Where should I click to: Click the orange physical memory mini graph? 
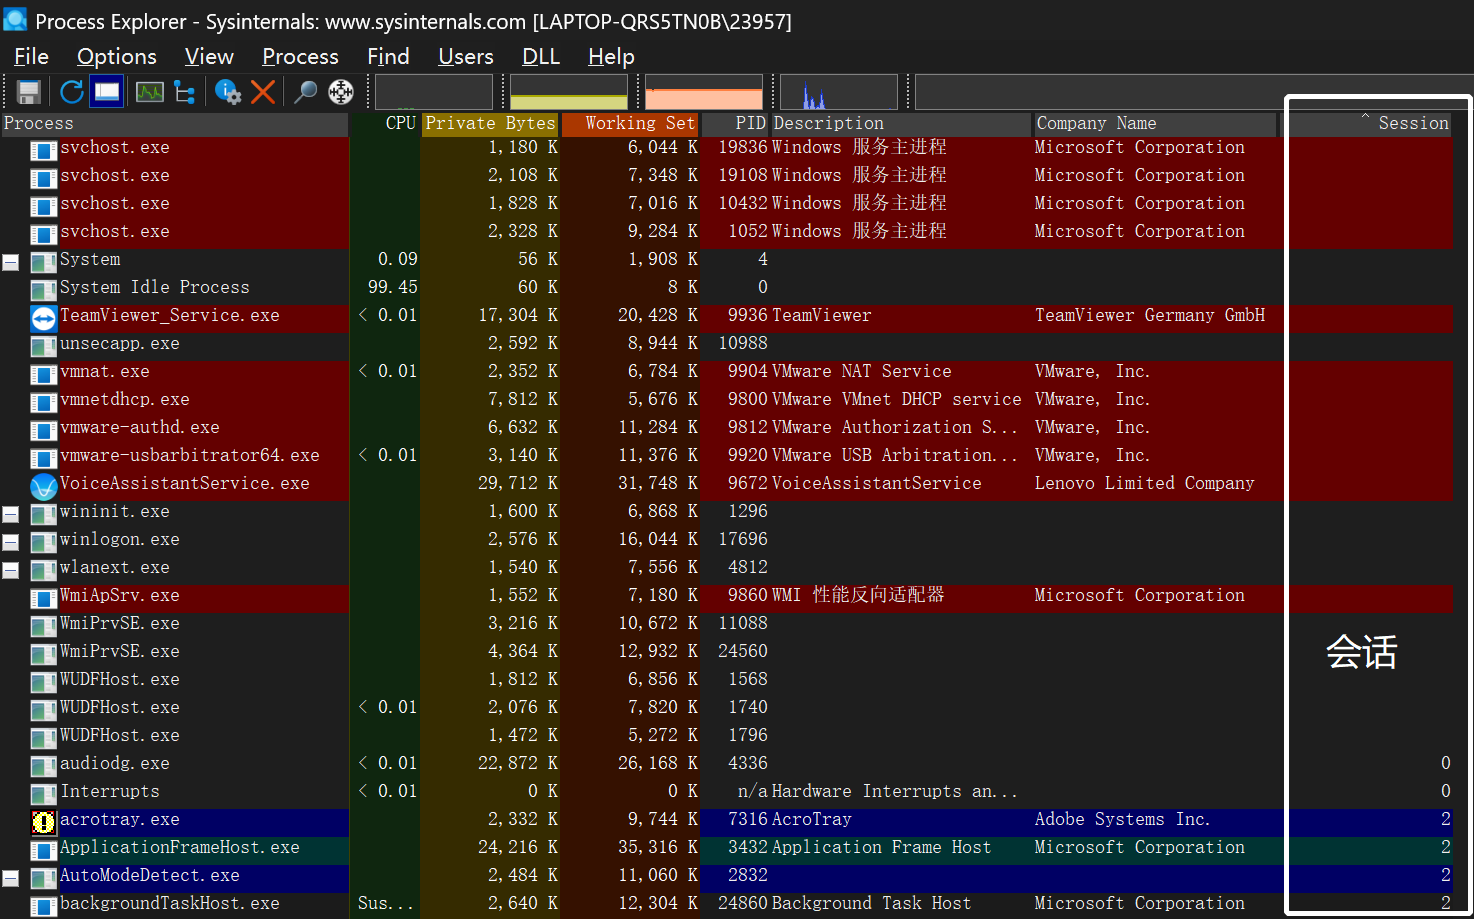point(704,92)
